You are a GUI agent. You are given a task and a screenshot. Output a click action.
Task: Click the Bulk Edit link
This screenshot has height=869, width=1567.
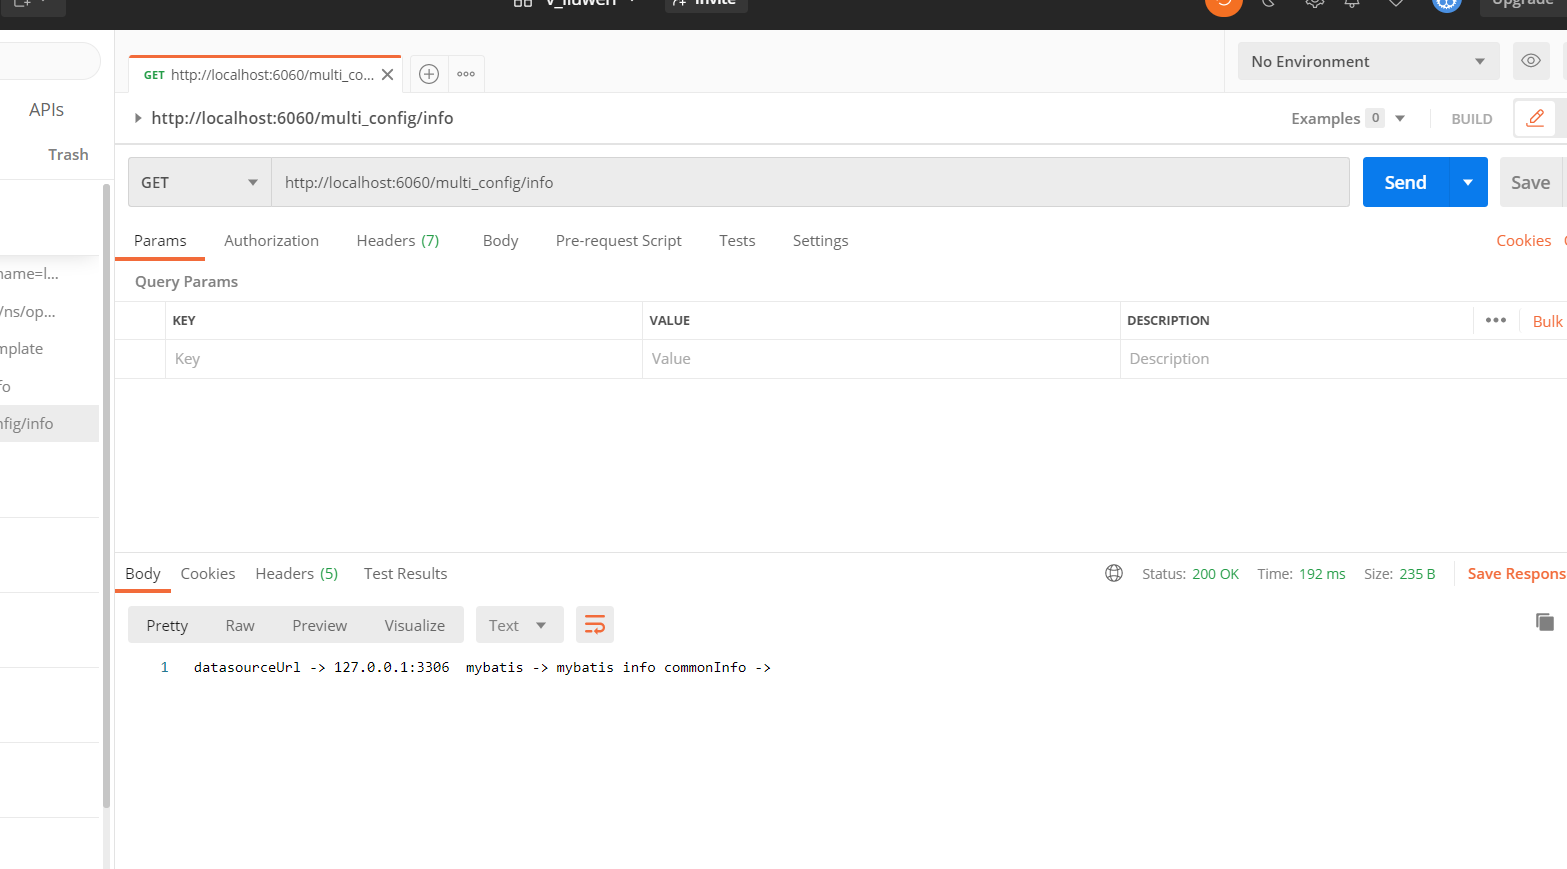pyautogui.click(x=1548, y=321)
